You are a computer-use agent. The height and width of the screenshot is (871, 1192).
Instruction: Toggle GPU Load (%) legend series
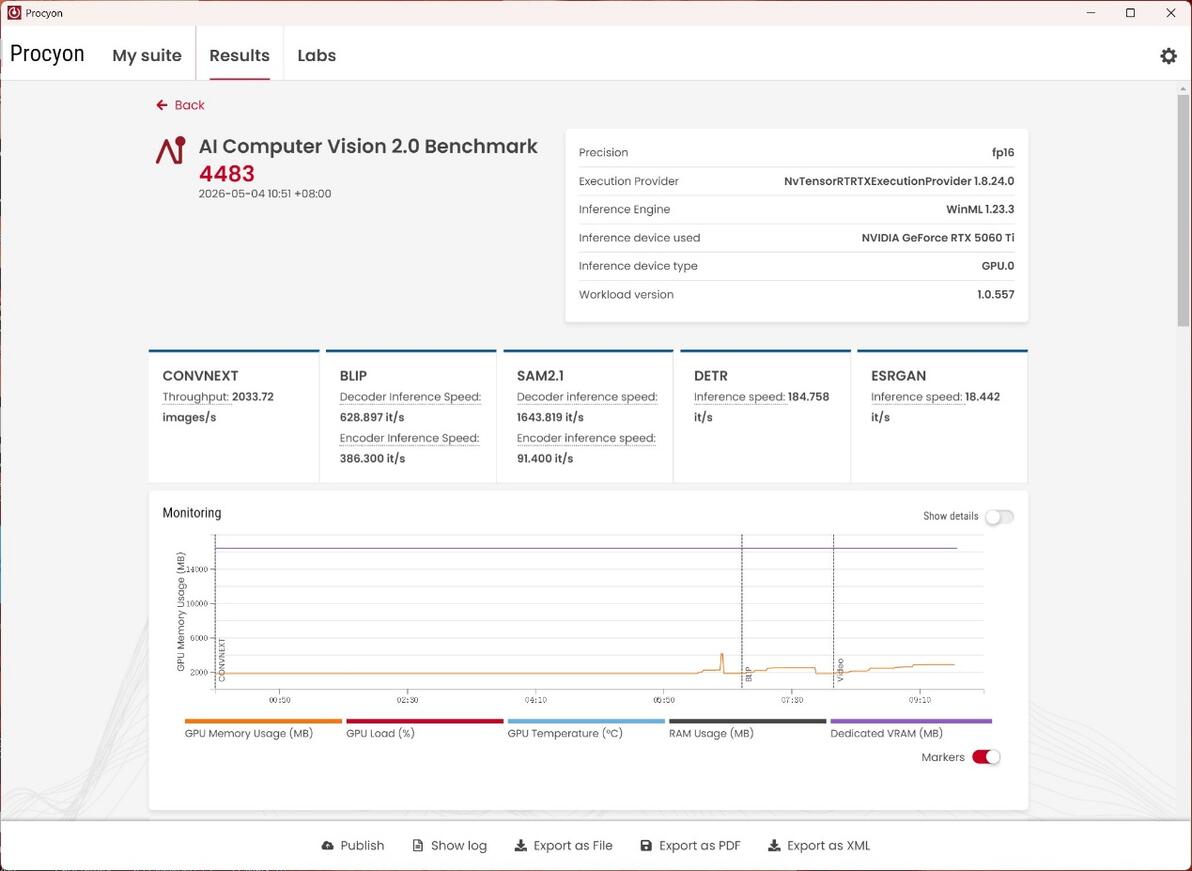(x=424, y=728)
